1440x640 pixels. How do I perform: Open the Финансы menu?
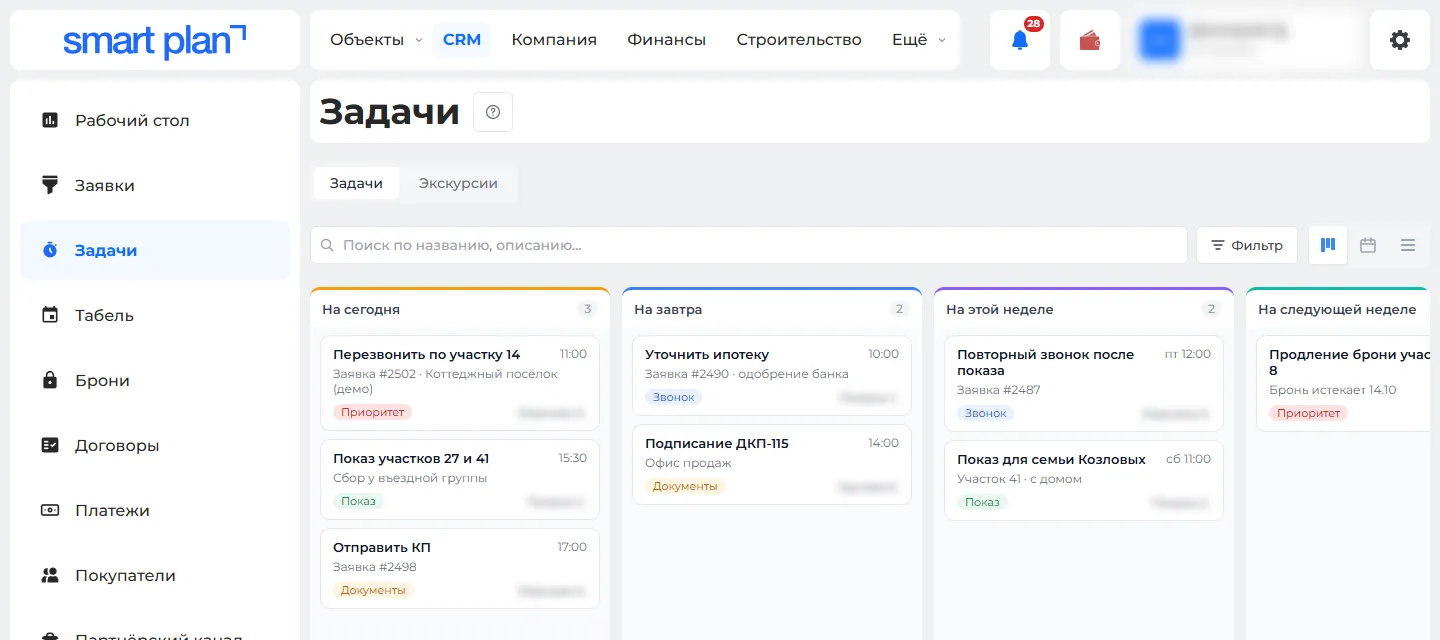coord(667,40)
